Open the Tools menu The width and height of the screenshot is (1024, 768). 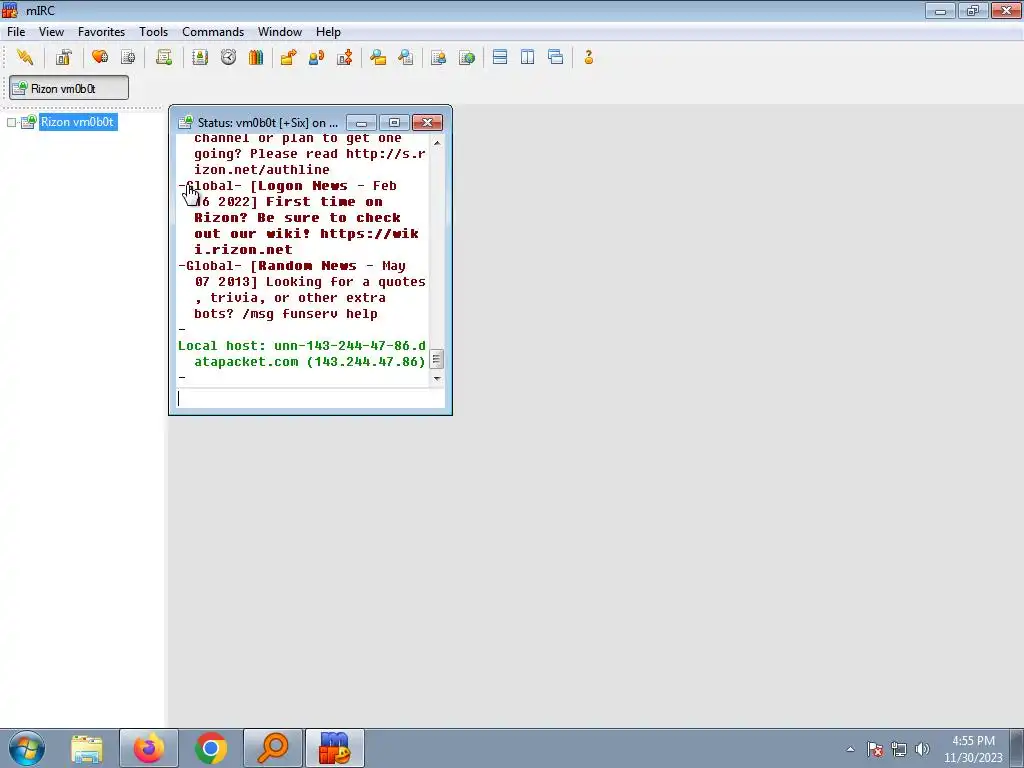point(153,32)
